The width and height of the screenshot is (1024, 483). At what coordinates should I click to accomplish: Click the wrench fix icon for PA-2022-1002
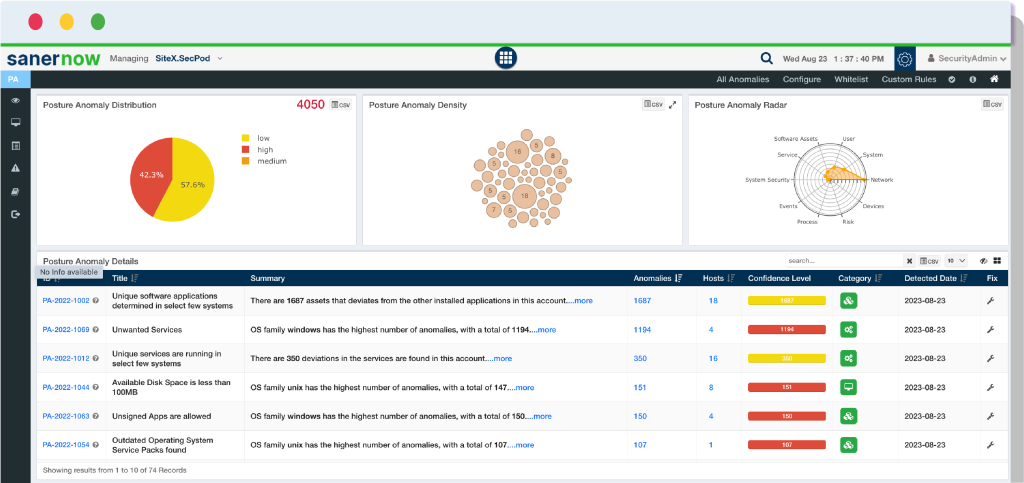(x=990, y=301)
